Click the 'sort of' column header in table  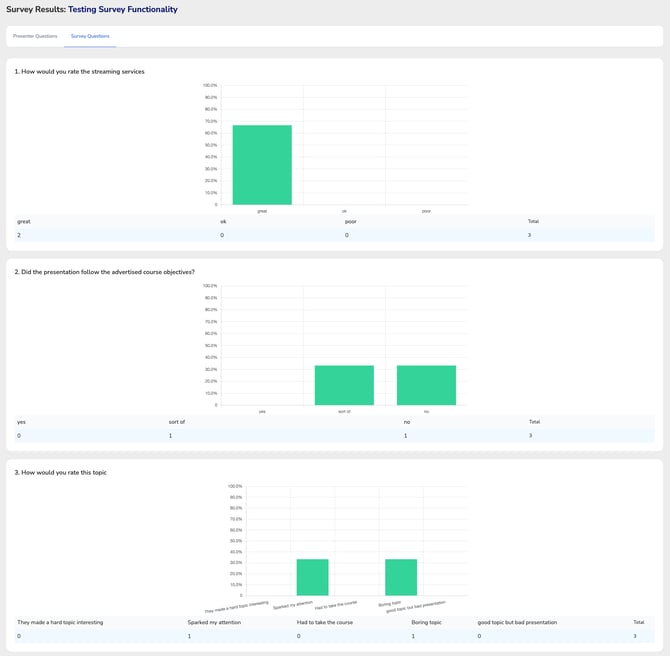point(177,422)
